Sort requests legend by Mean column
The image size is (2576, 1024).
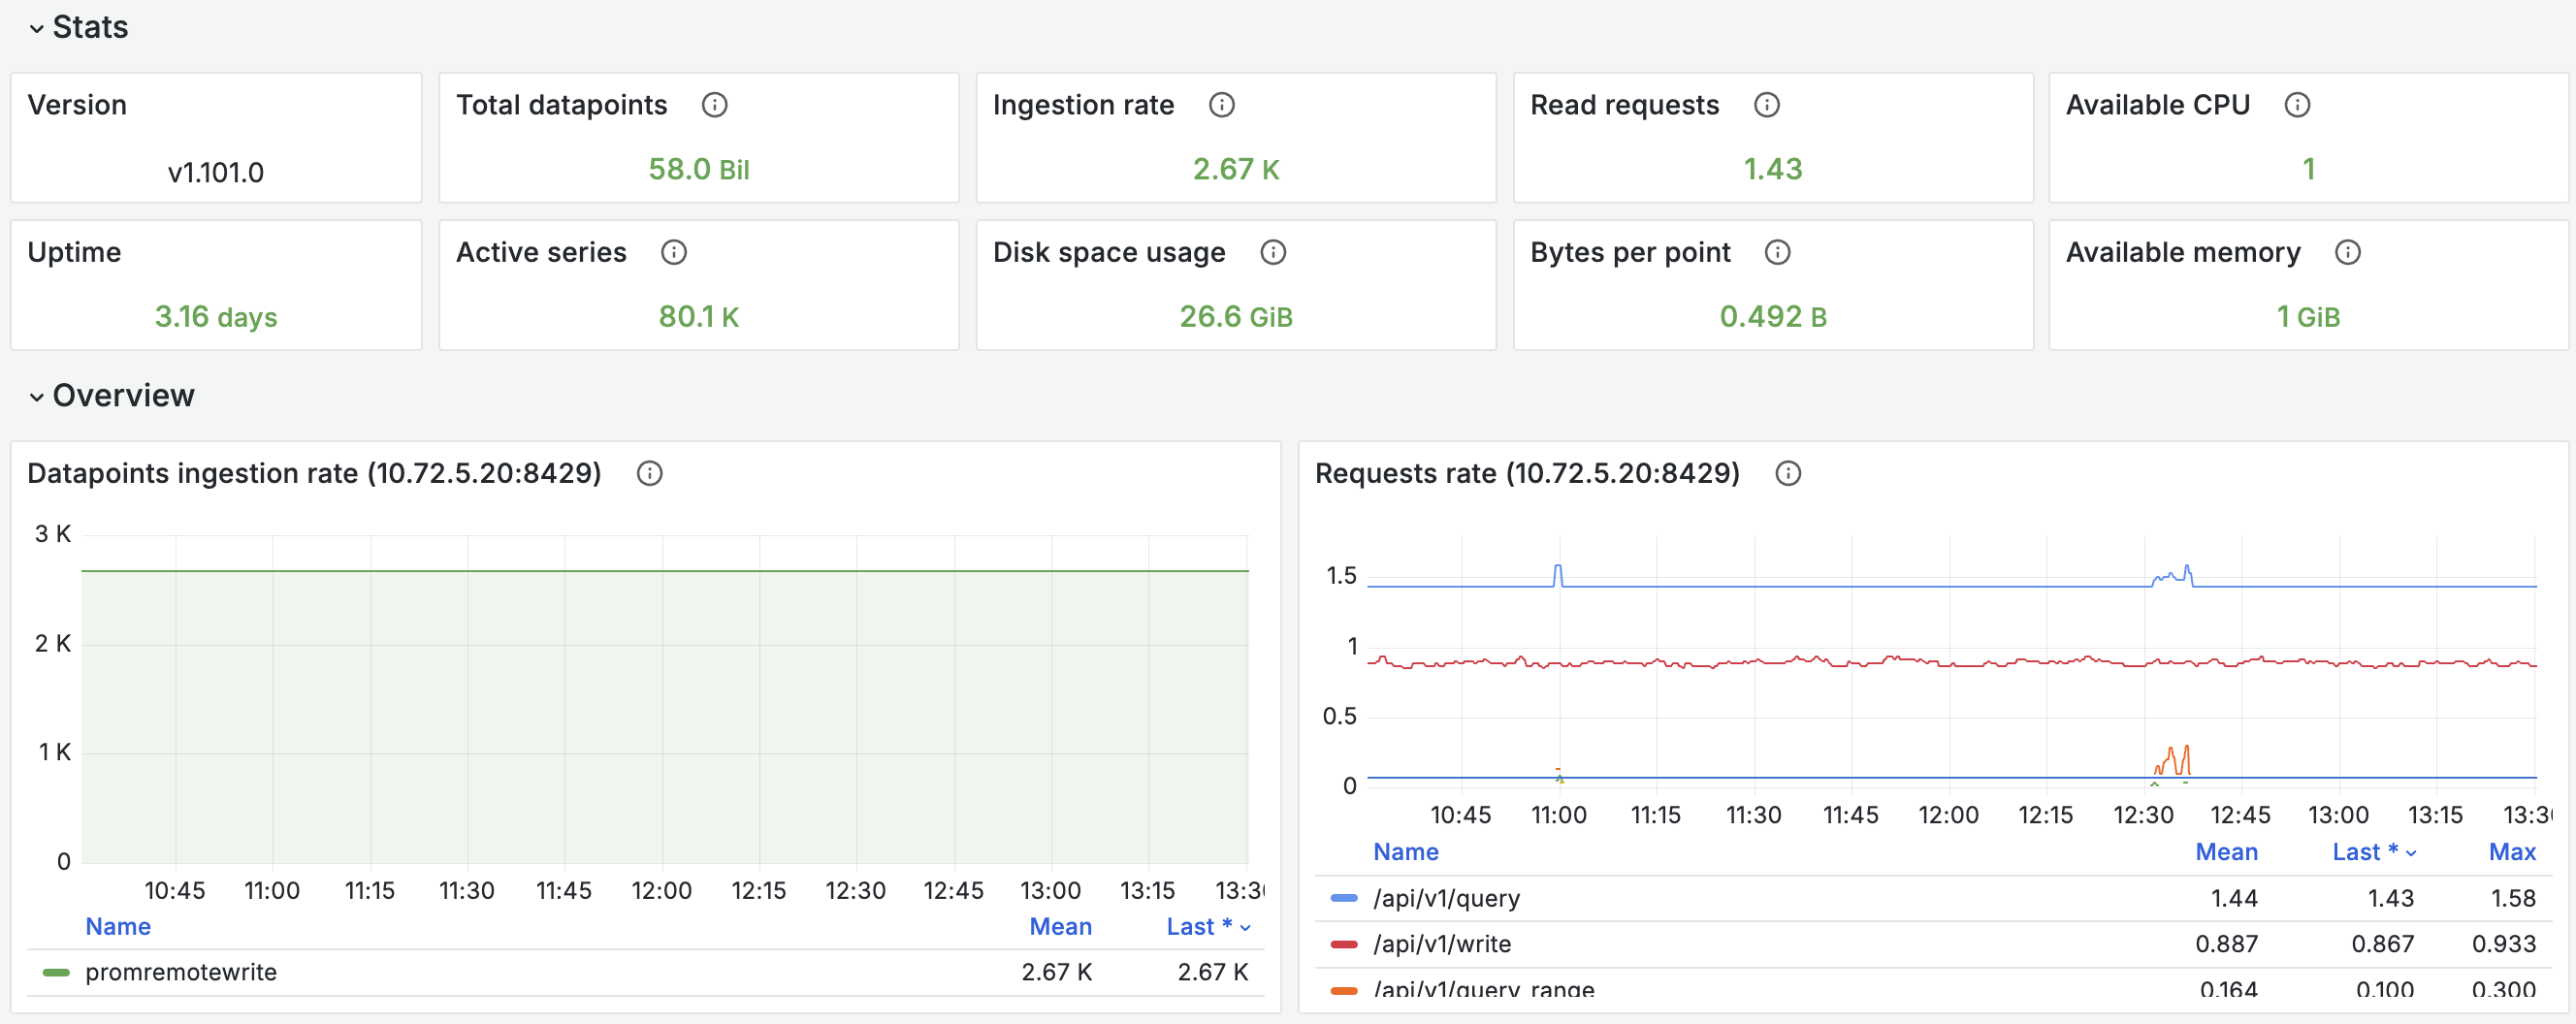pos(2226,852)
